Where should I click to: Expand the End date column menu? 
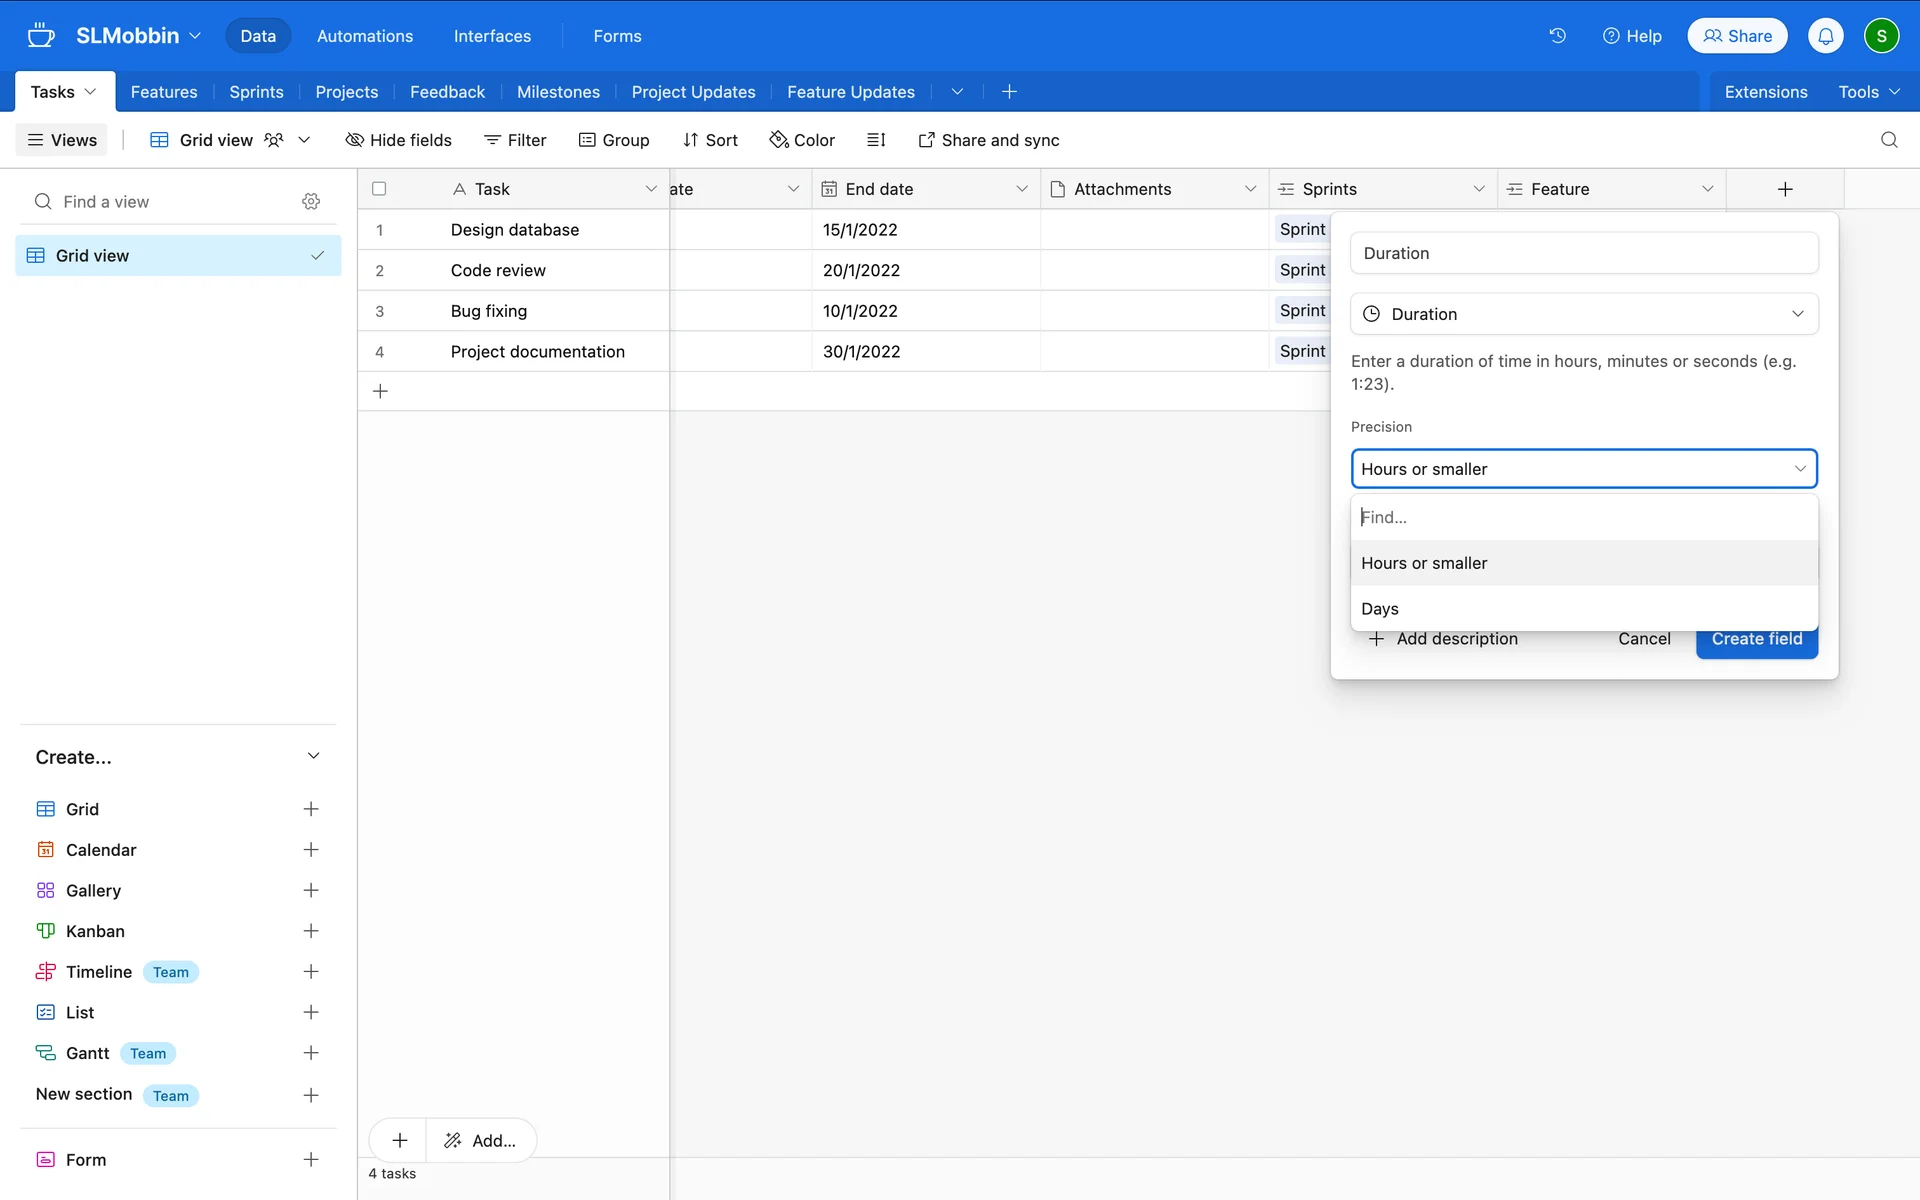pos(1021,189)
